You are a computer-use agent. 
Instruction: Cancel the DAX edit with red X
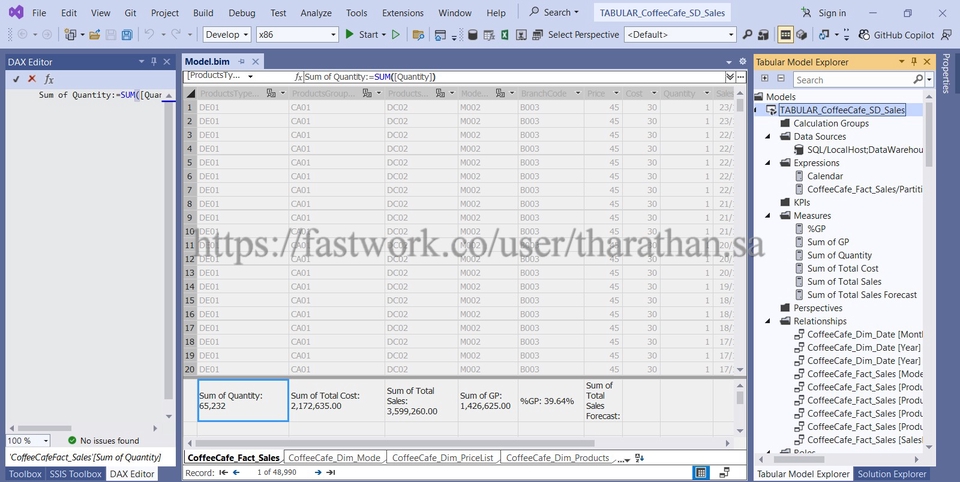pyautogui.click(x=32, y=79)
